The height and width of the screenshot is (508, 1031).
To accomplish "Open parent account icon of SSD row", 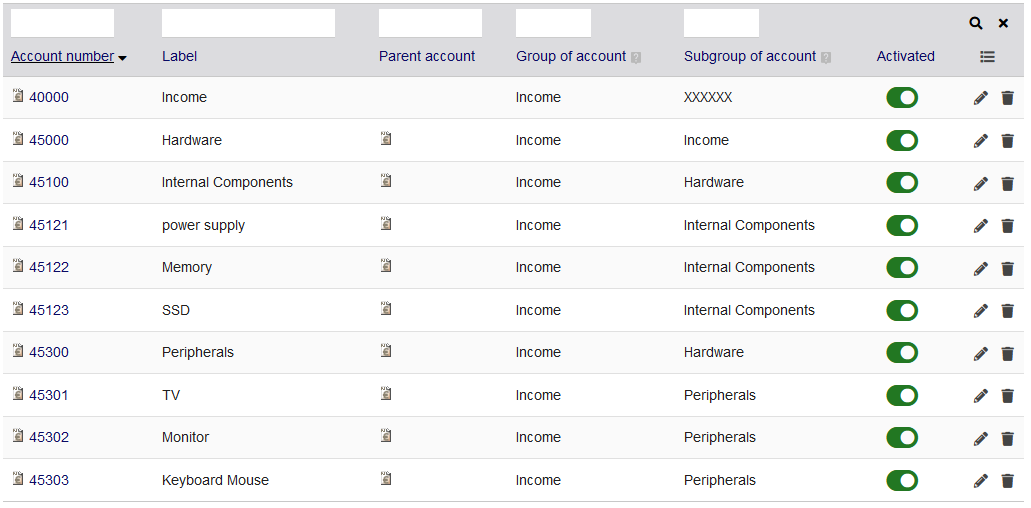I will [x=386, y=308].
